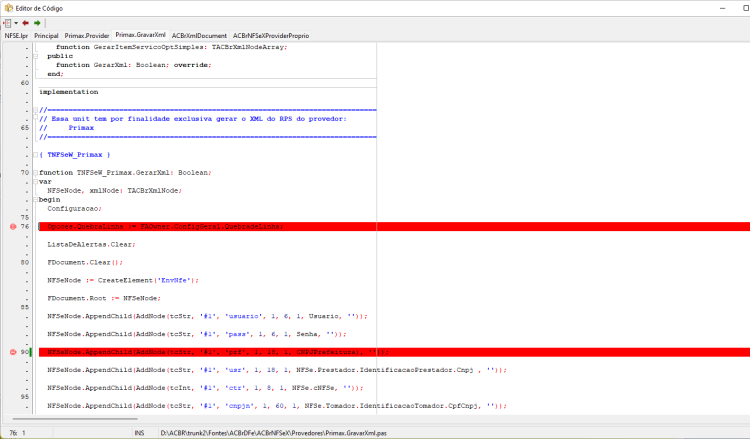Place cursor on 'implementation' keyword

[x=68, y=92]
